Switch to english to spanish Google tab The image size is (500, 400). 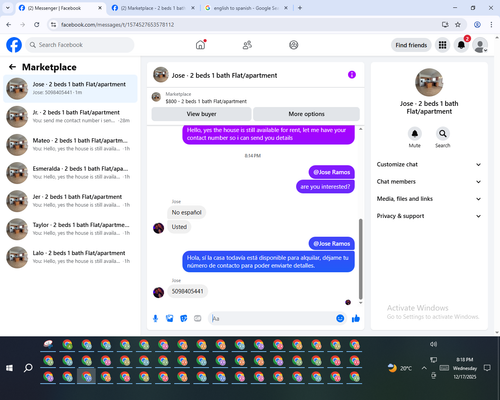click(x=246, y=8)
